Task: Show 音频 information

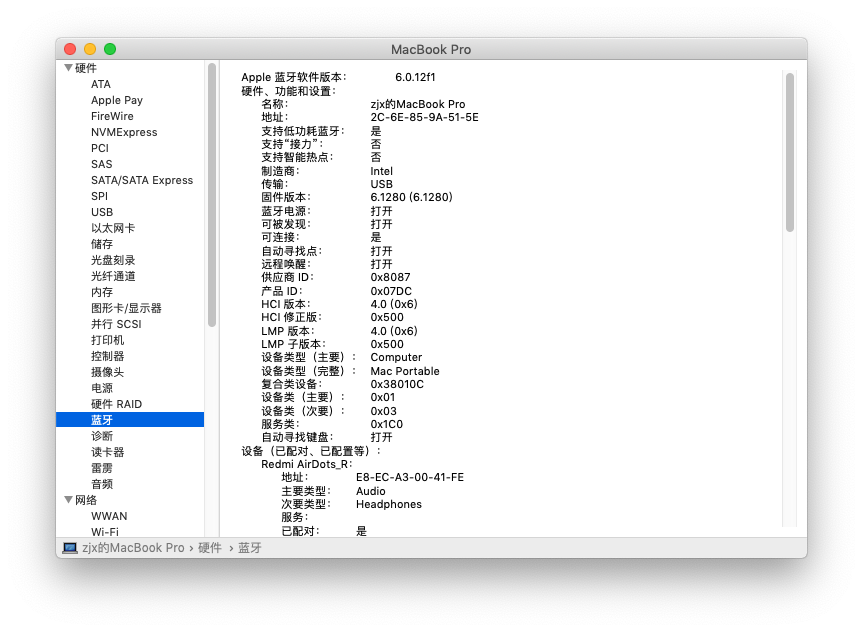Action: 102,483
